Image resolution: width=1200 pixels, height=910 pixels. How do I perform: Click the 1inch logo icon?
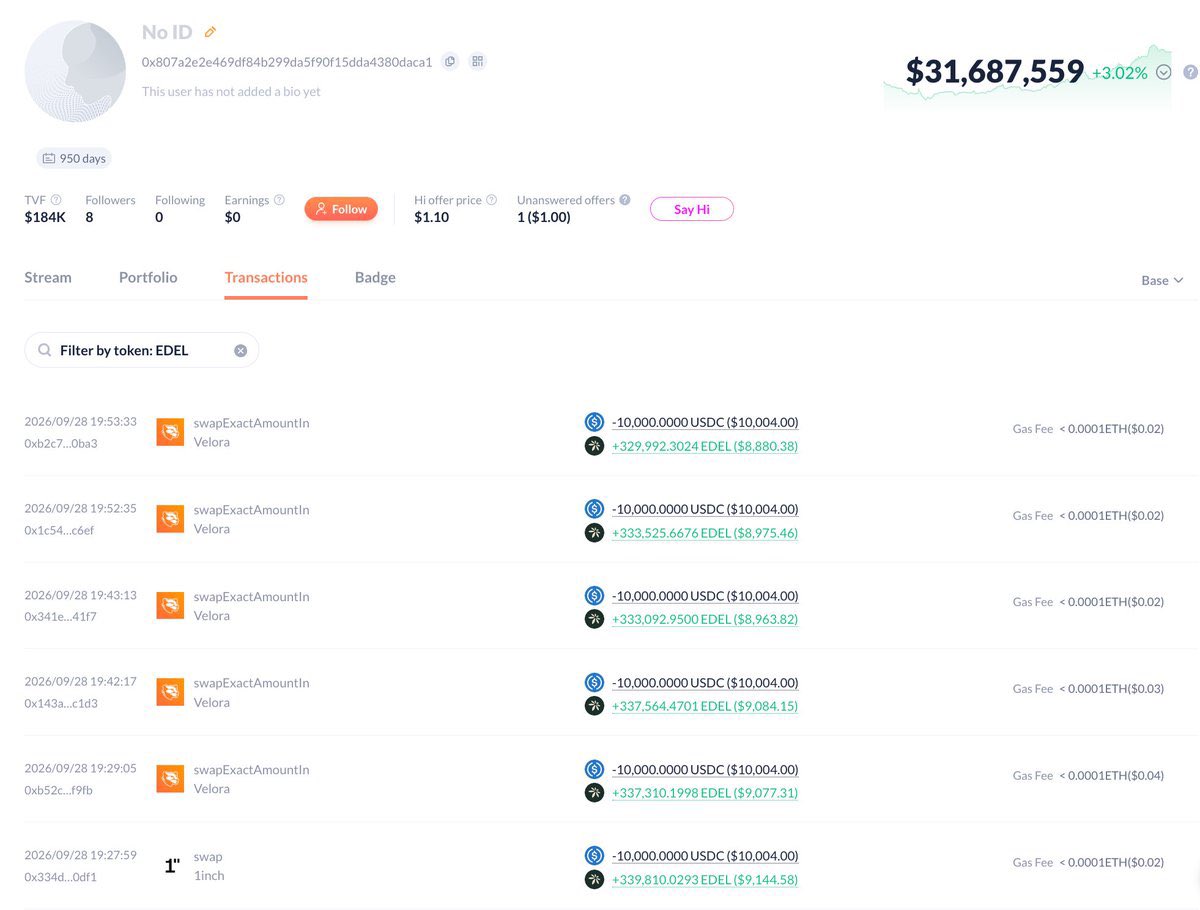click(x=171, y=866)
